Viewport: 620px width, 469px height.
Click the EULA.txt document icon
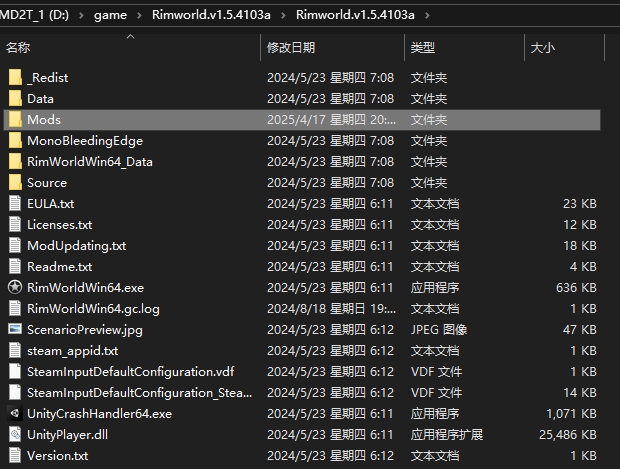click(15, 203)
